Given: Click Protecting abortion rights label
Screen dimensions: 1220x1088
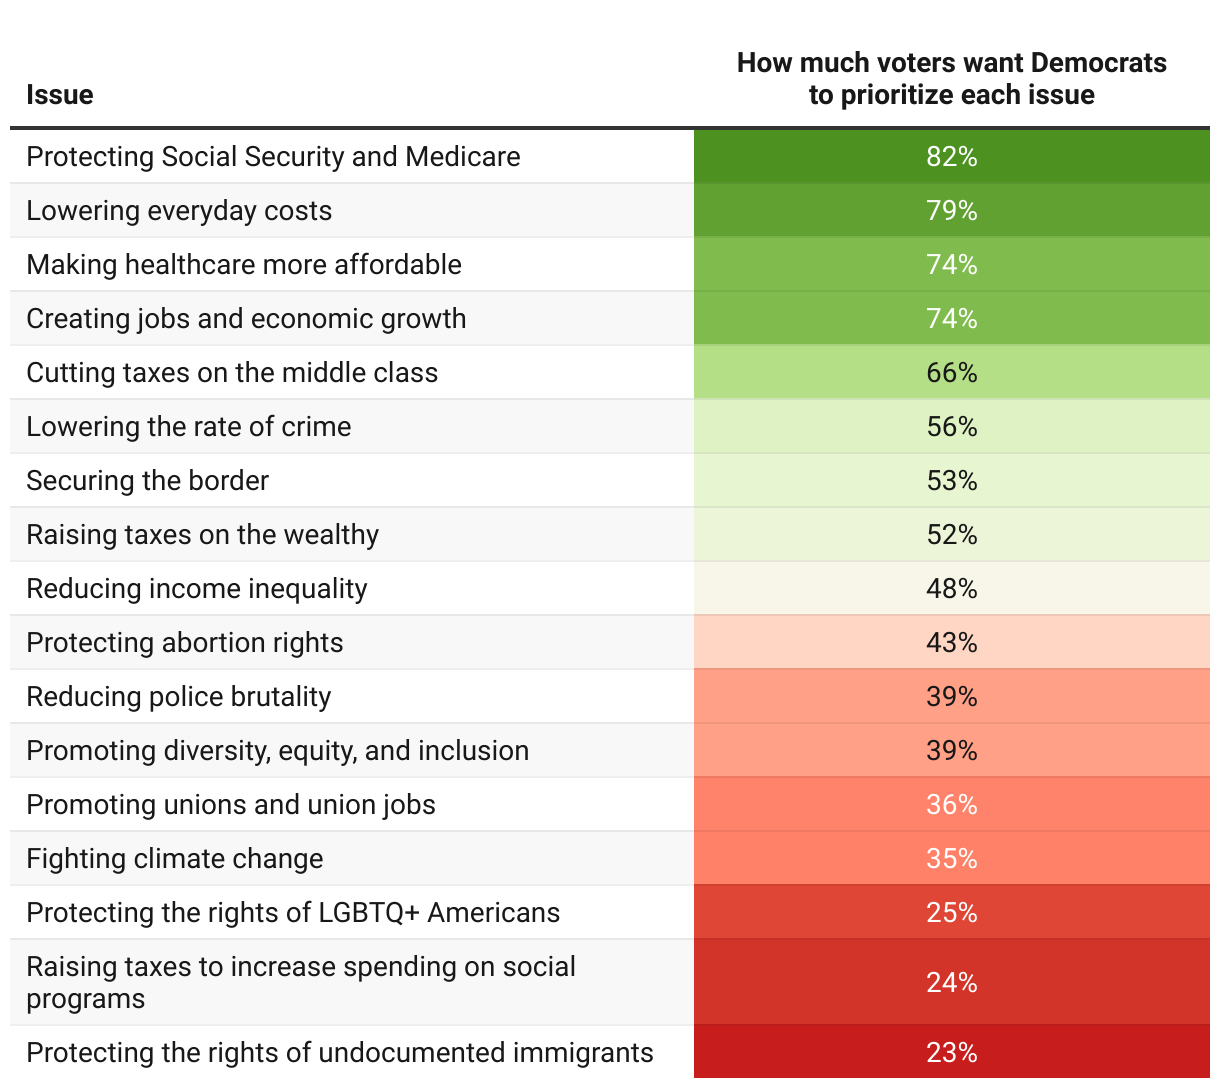Looking at the screenshot, I should coord(185,643).
